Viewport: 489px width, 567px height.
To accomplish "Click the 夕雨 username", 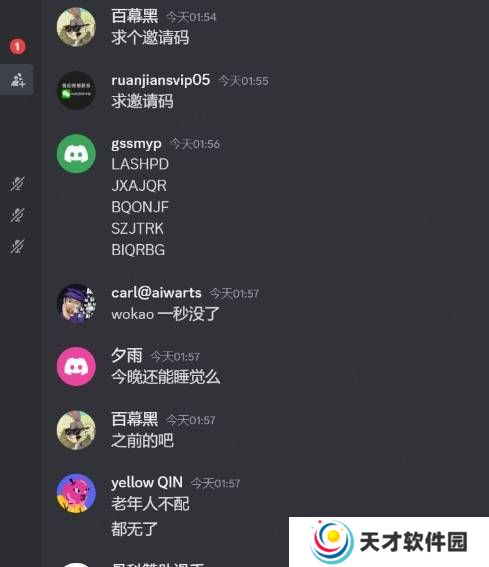I will coord(127,356).
